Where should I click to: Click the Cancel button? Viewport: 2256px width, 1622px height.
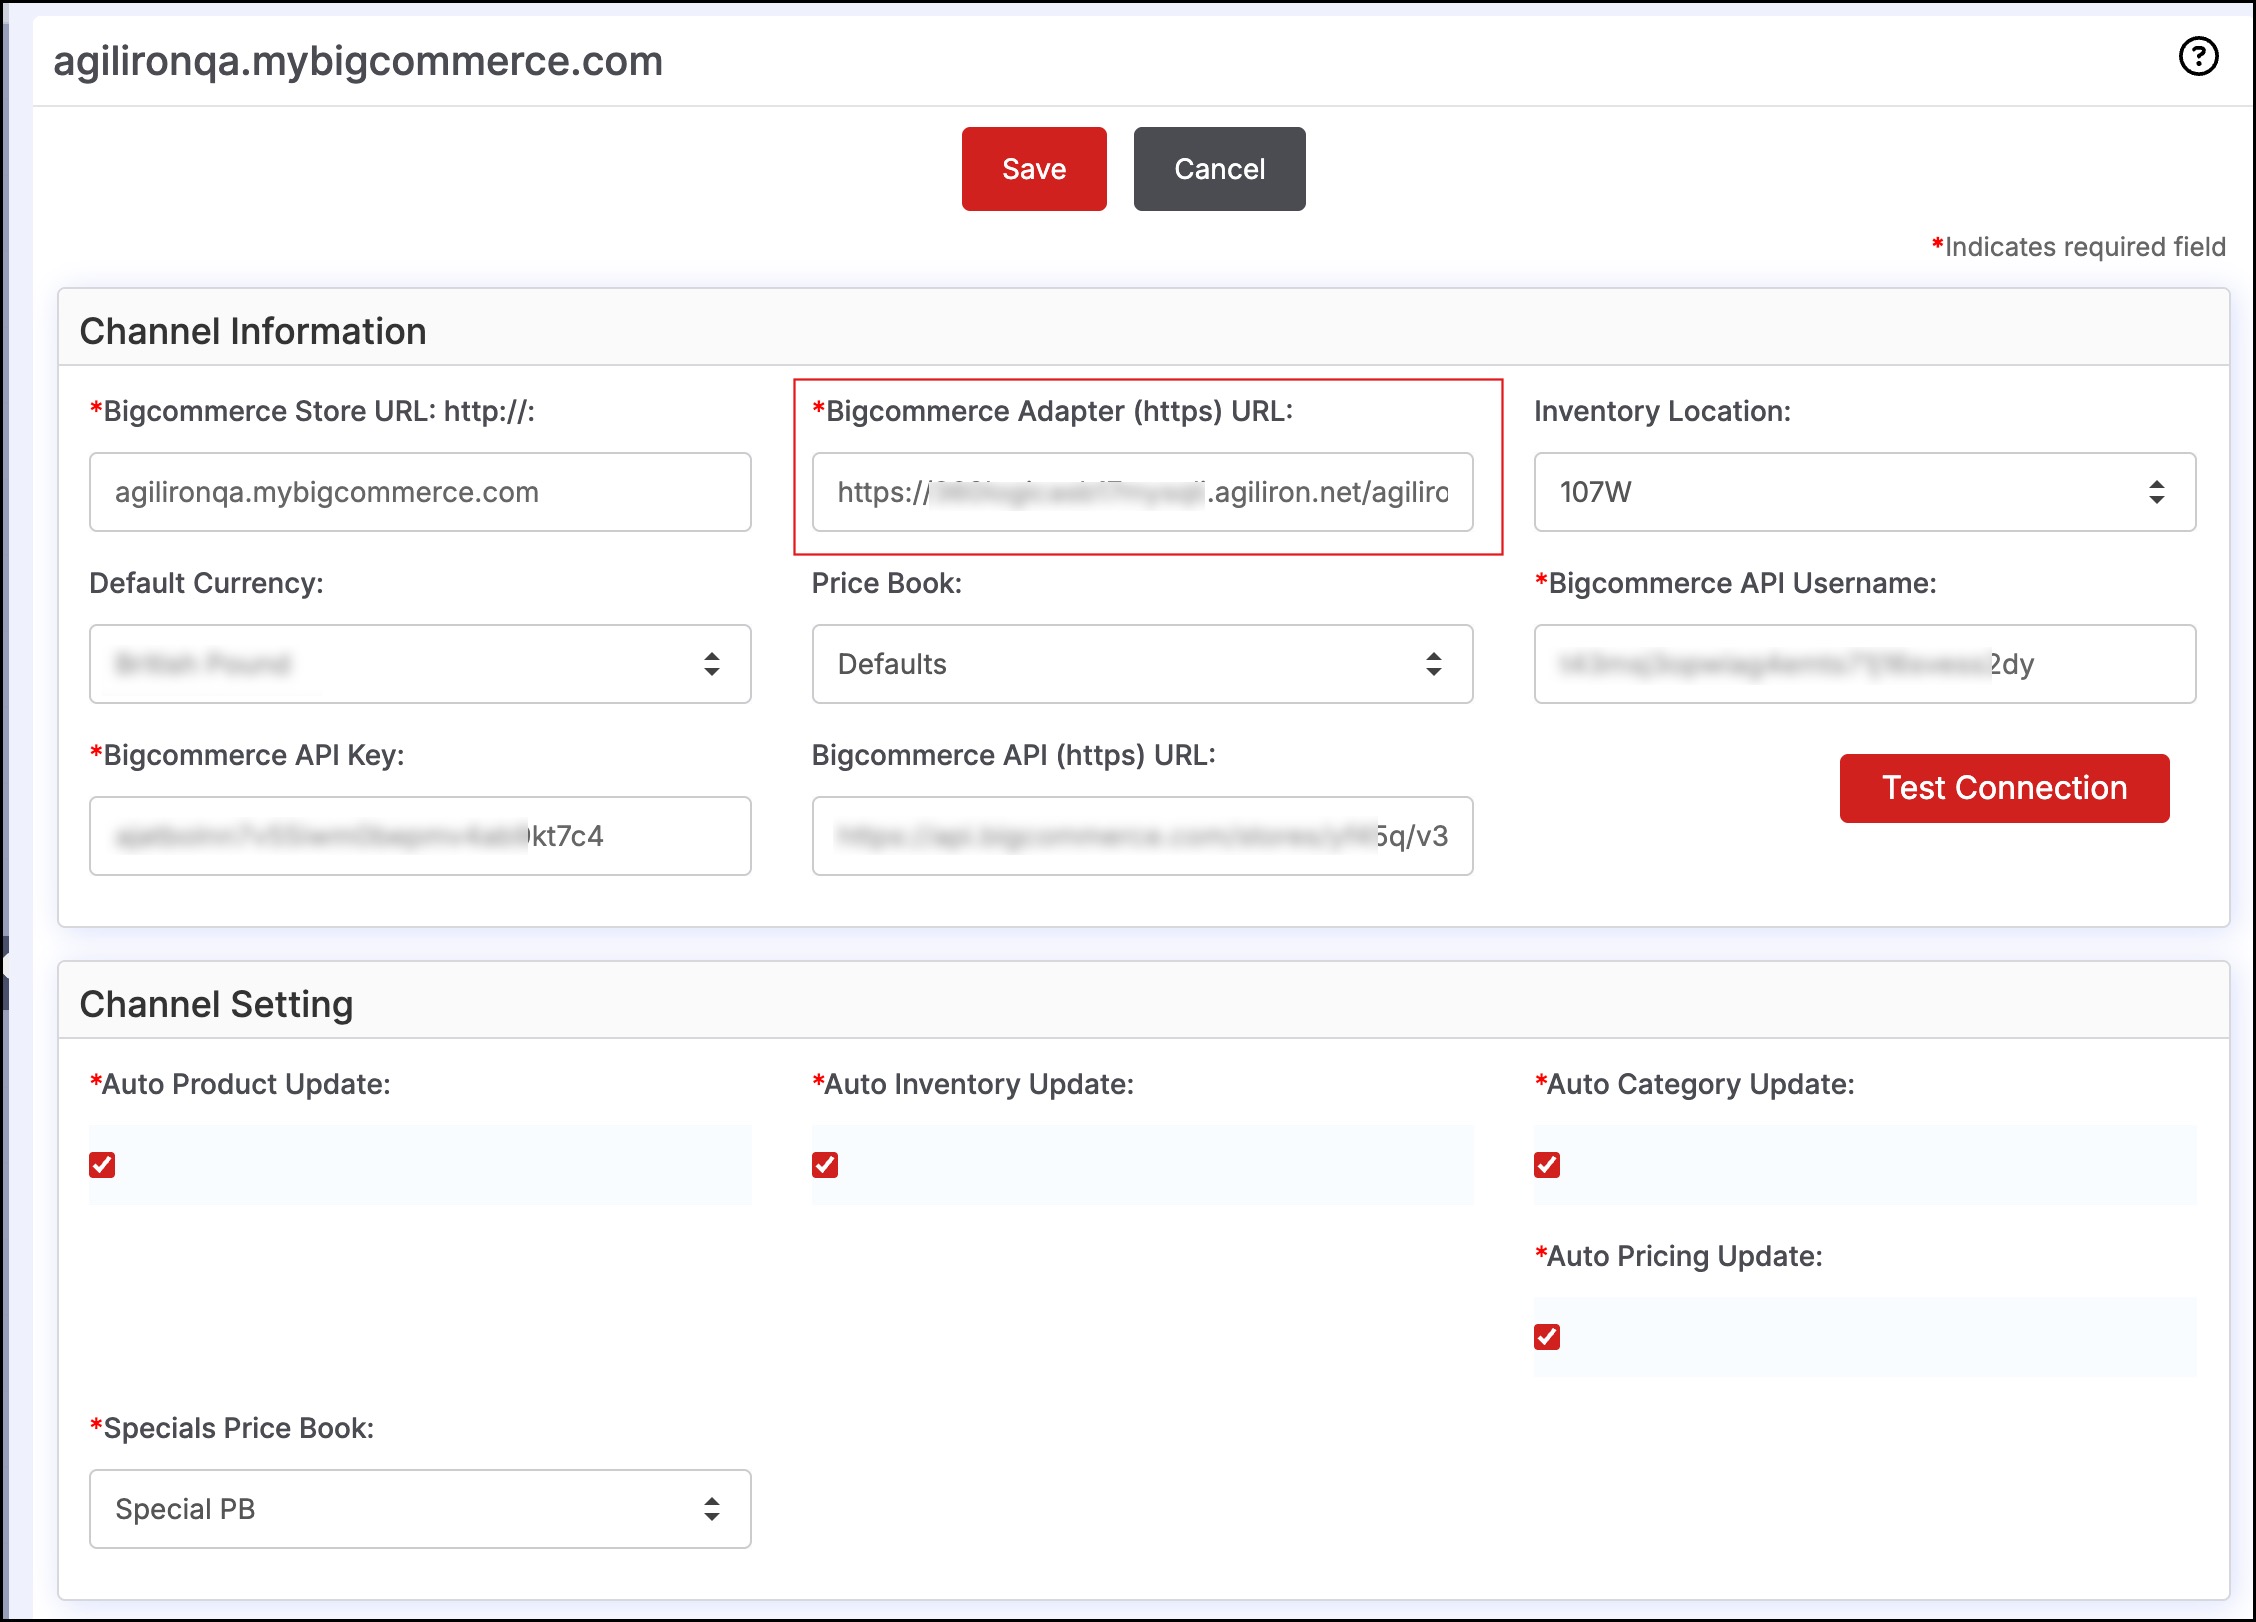point(1219,169)
